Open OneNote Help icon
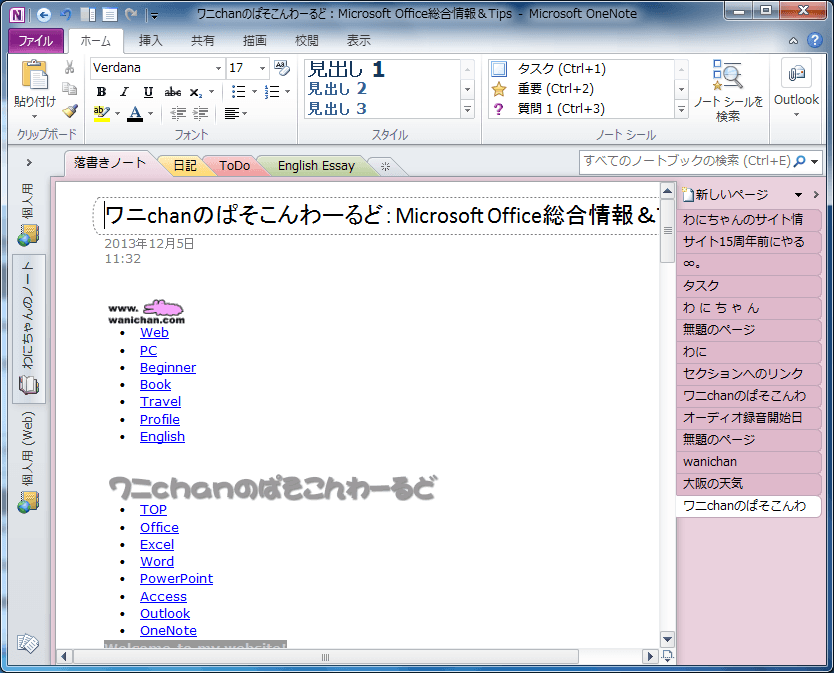Image resolution: width=834 pixels, height=673 pixels. click(814, 40)
